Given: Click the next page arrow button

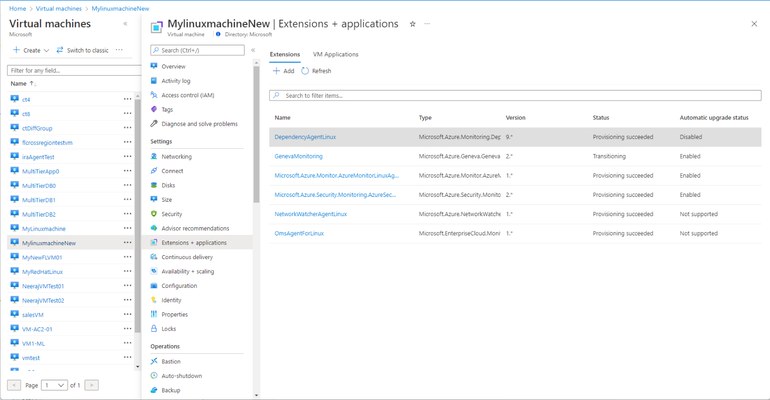Looking at the screenshot, I should point(91,385).
